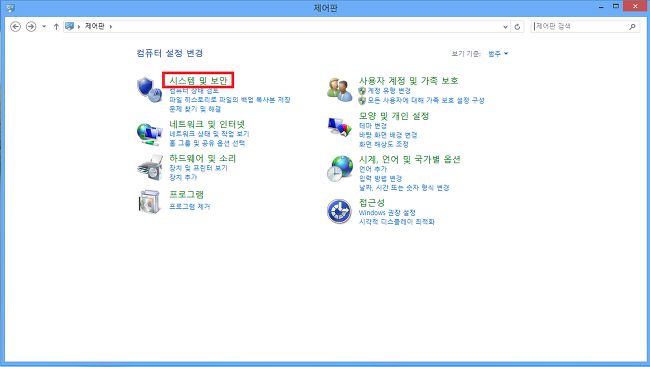
Task: Open recent locations dropdown arrow
Action: [44, 27]
